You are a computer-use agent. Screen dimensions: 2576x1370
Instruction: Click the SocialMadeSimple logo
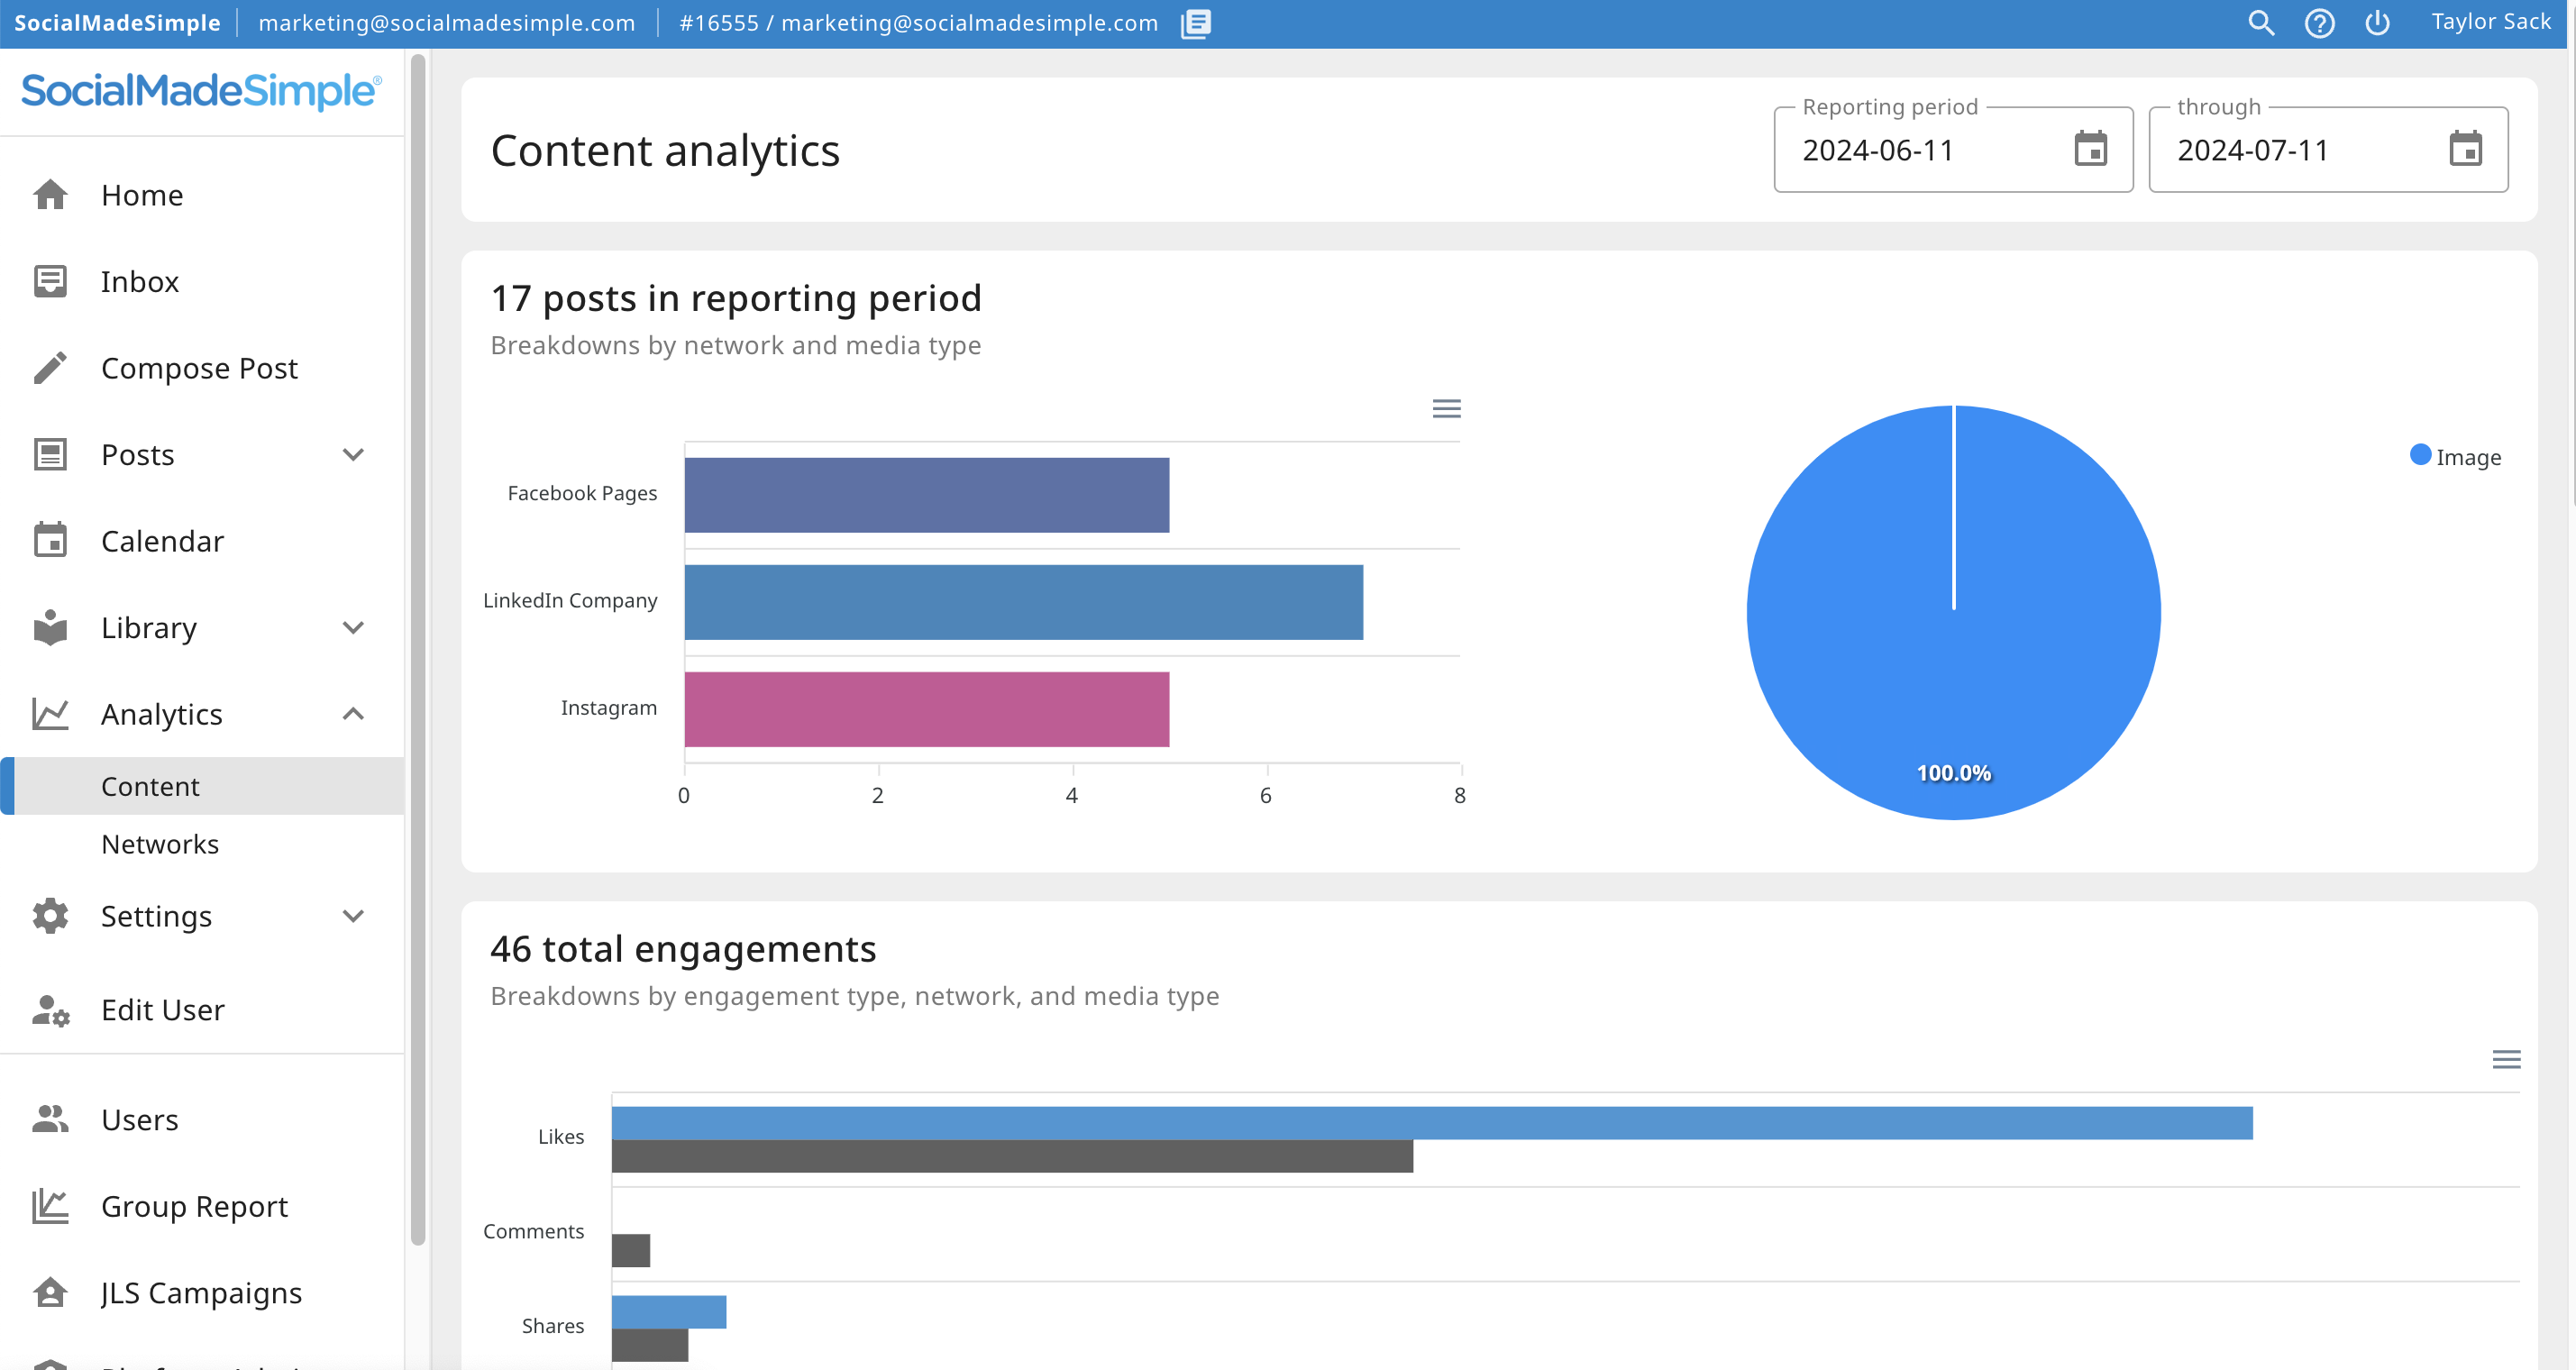click(x=201, y=91)
